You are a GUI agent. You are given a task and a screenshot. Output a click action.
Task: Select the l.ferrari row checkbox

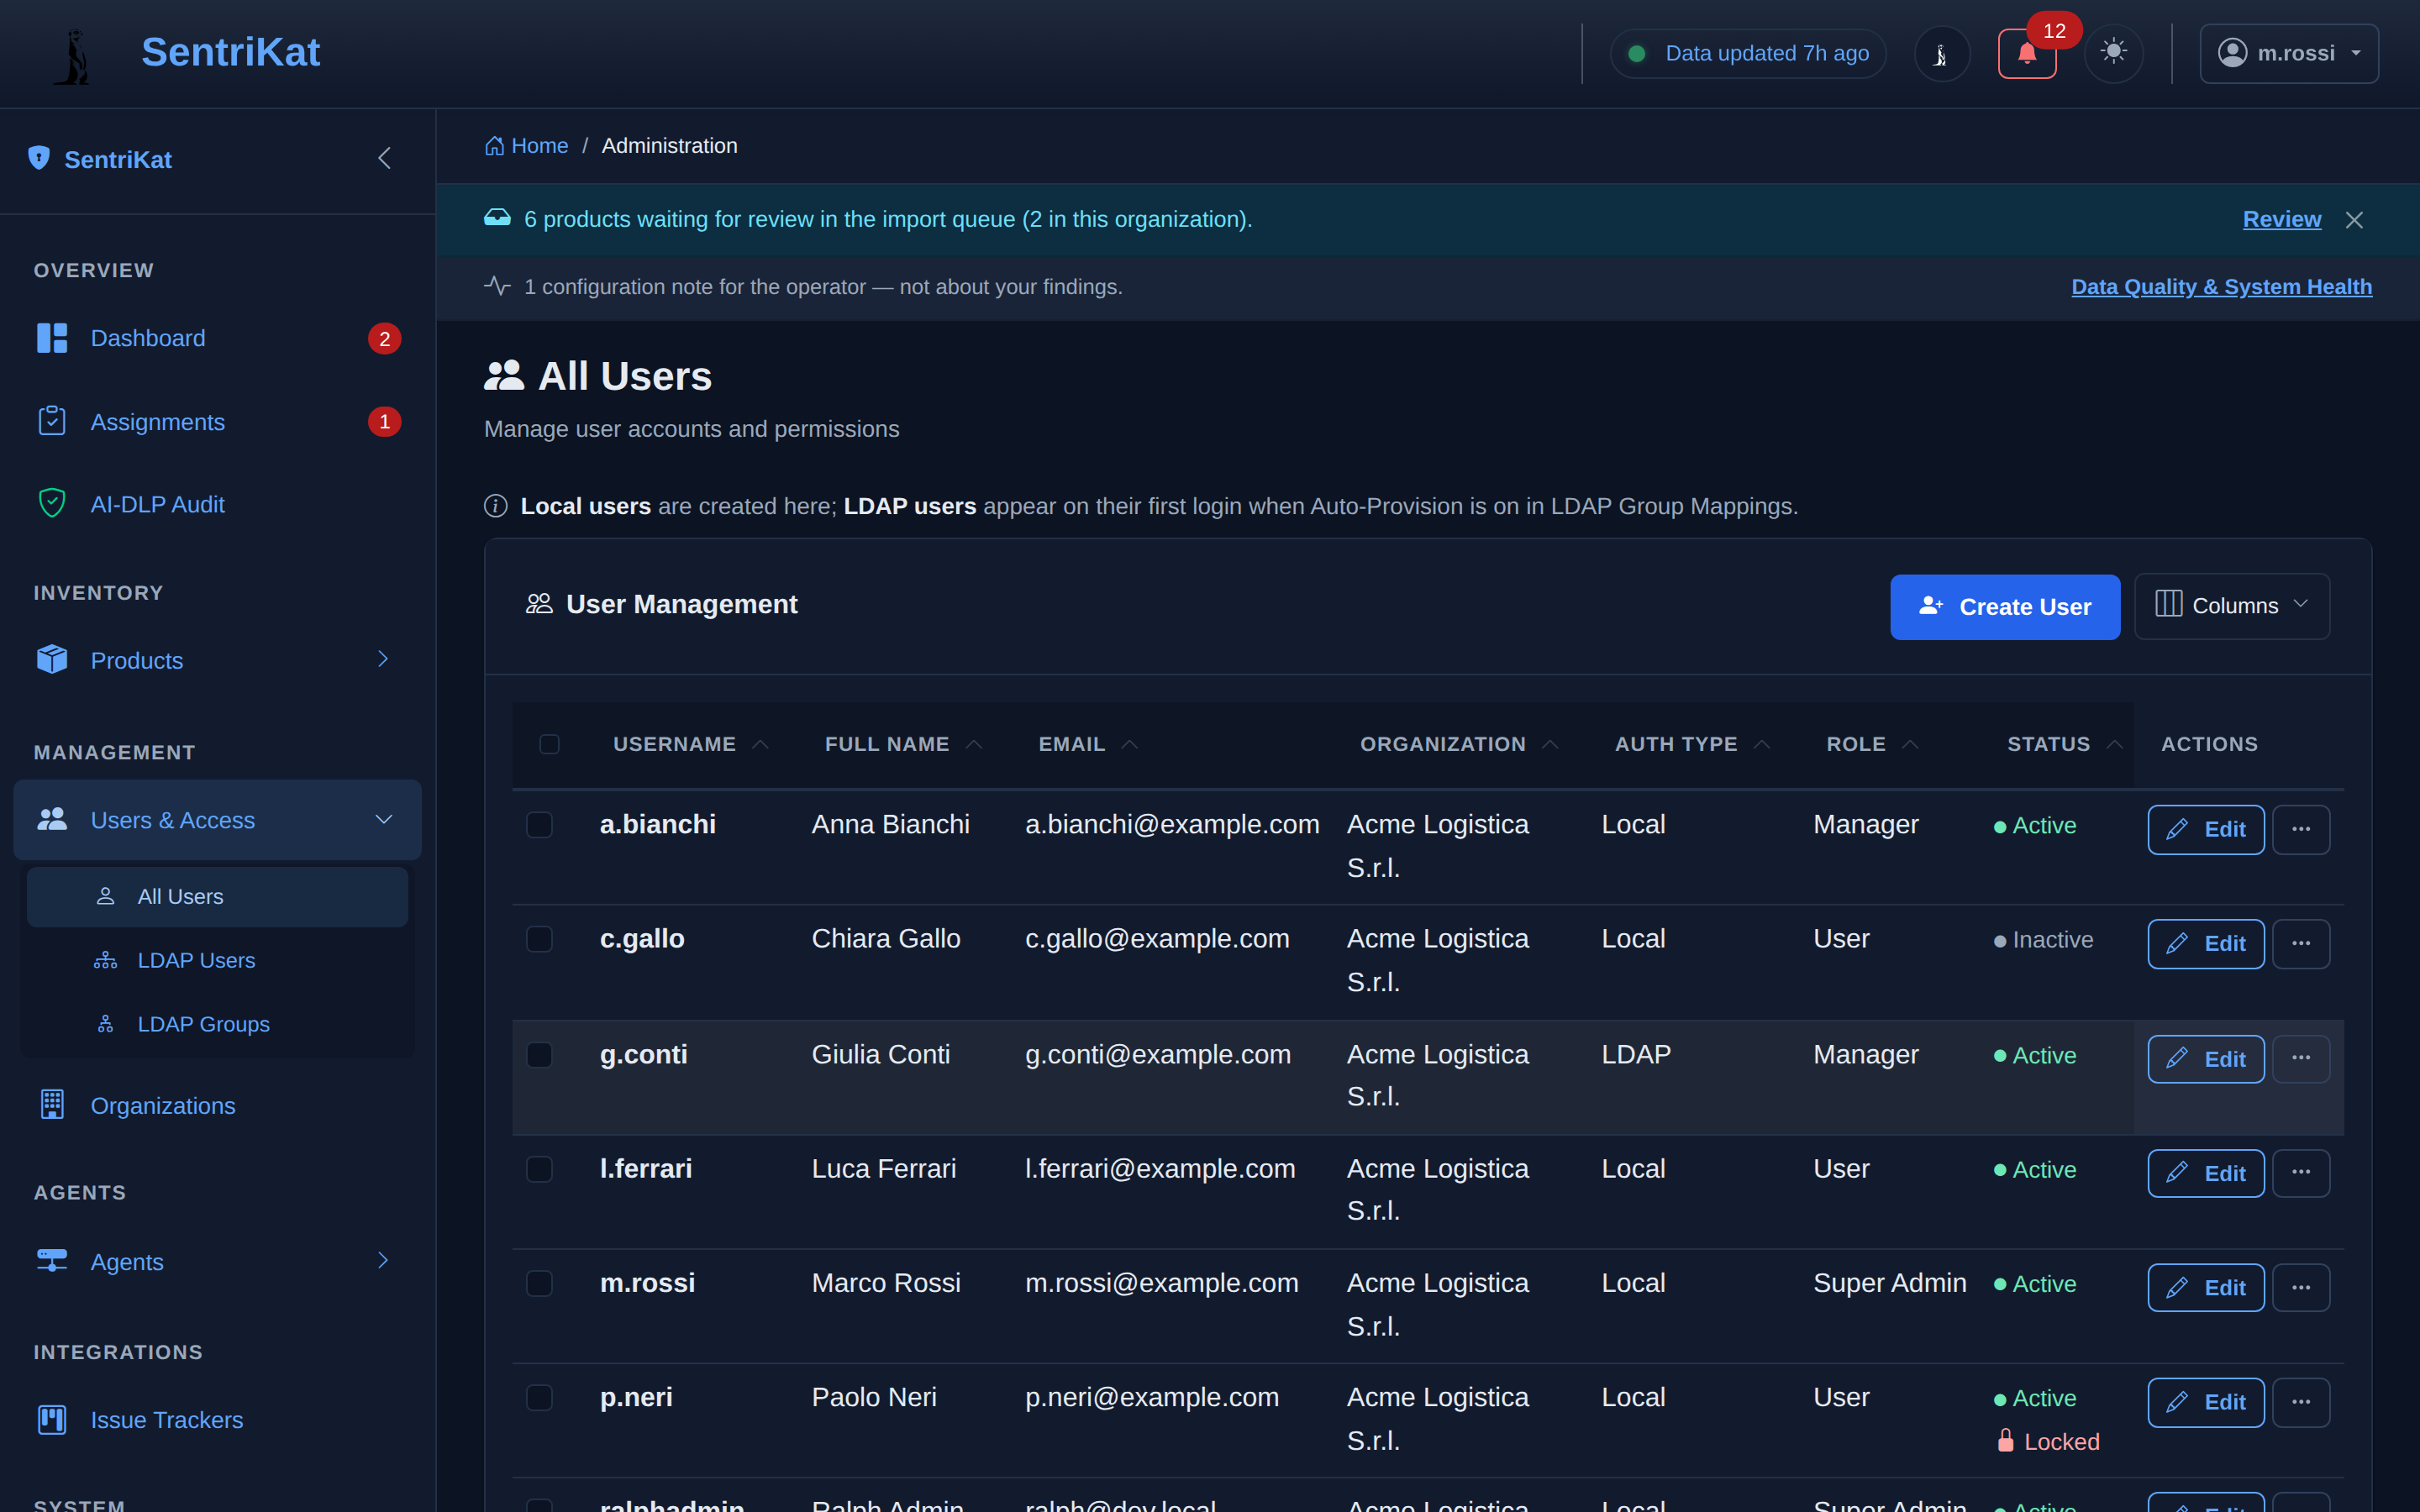pos(539,1169)
